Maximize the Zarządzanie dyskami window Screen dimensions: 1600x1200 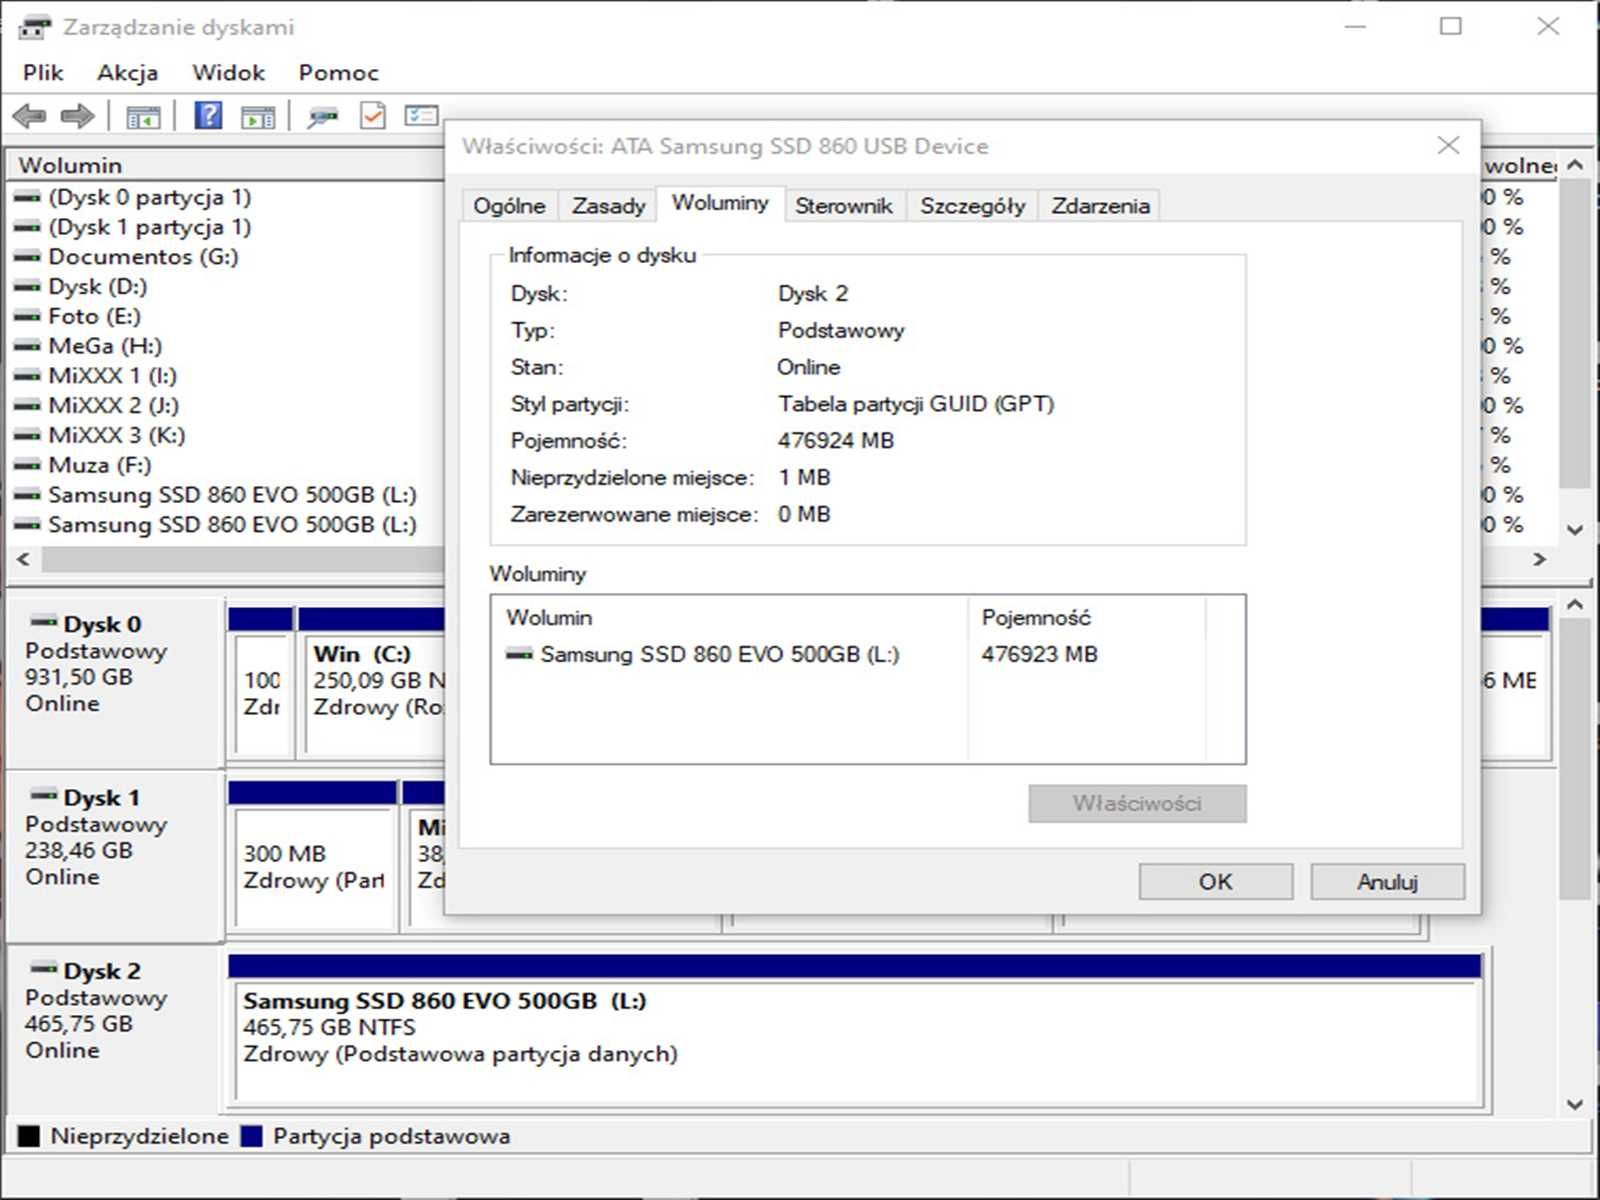[1451, 27]
